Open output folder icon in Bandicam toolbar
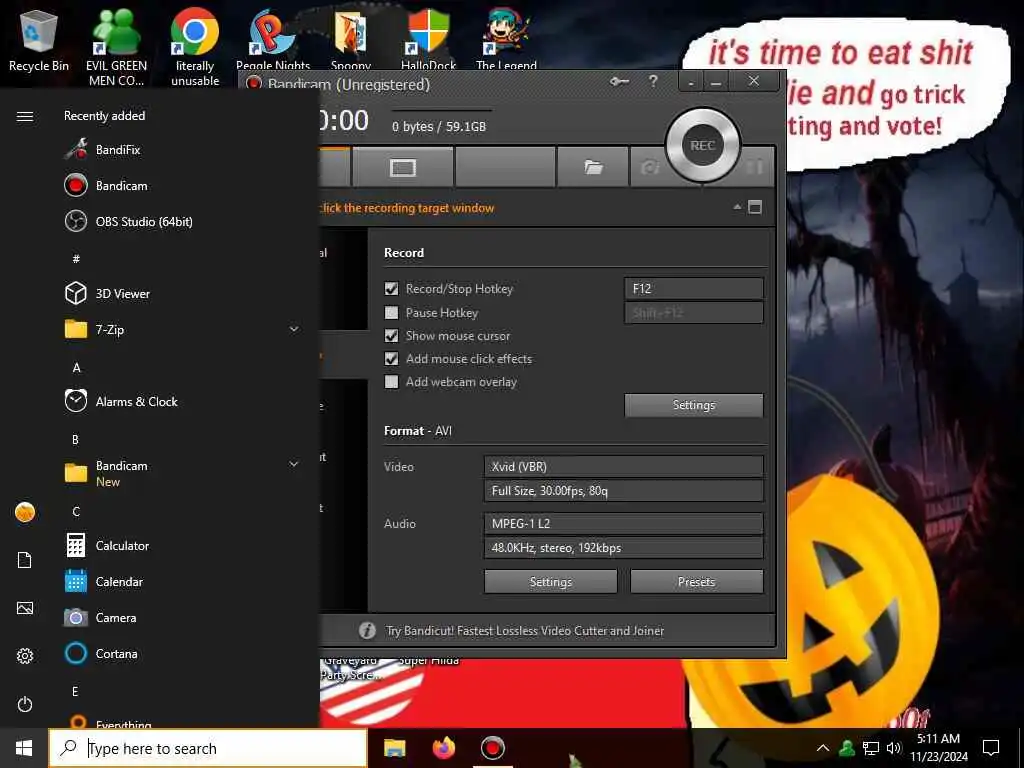1024x768 pixels. point(593,168)
